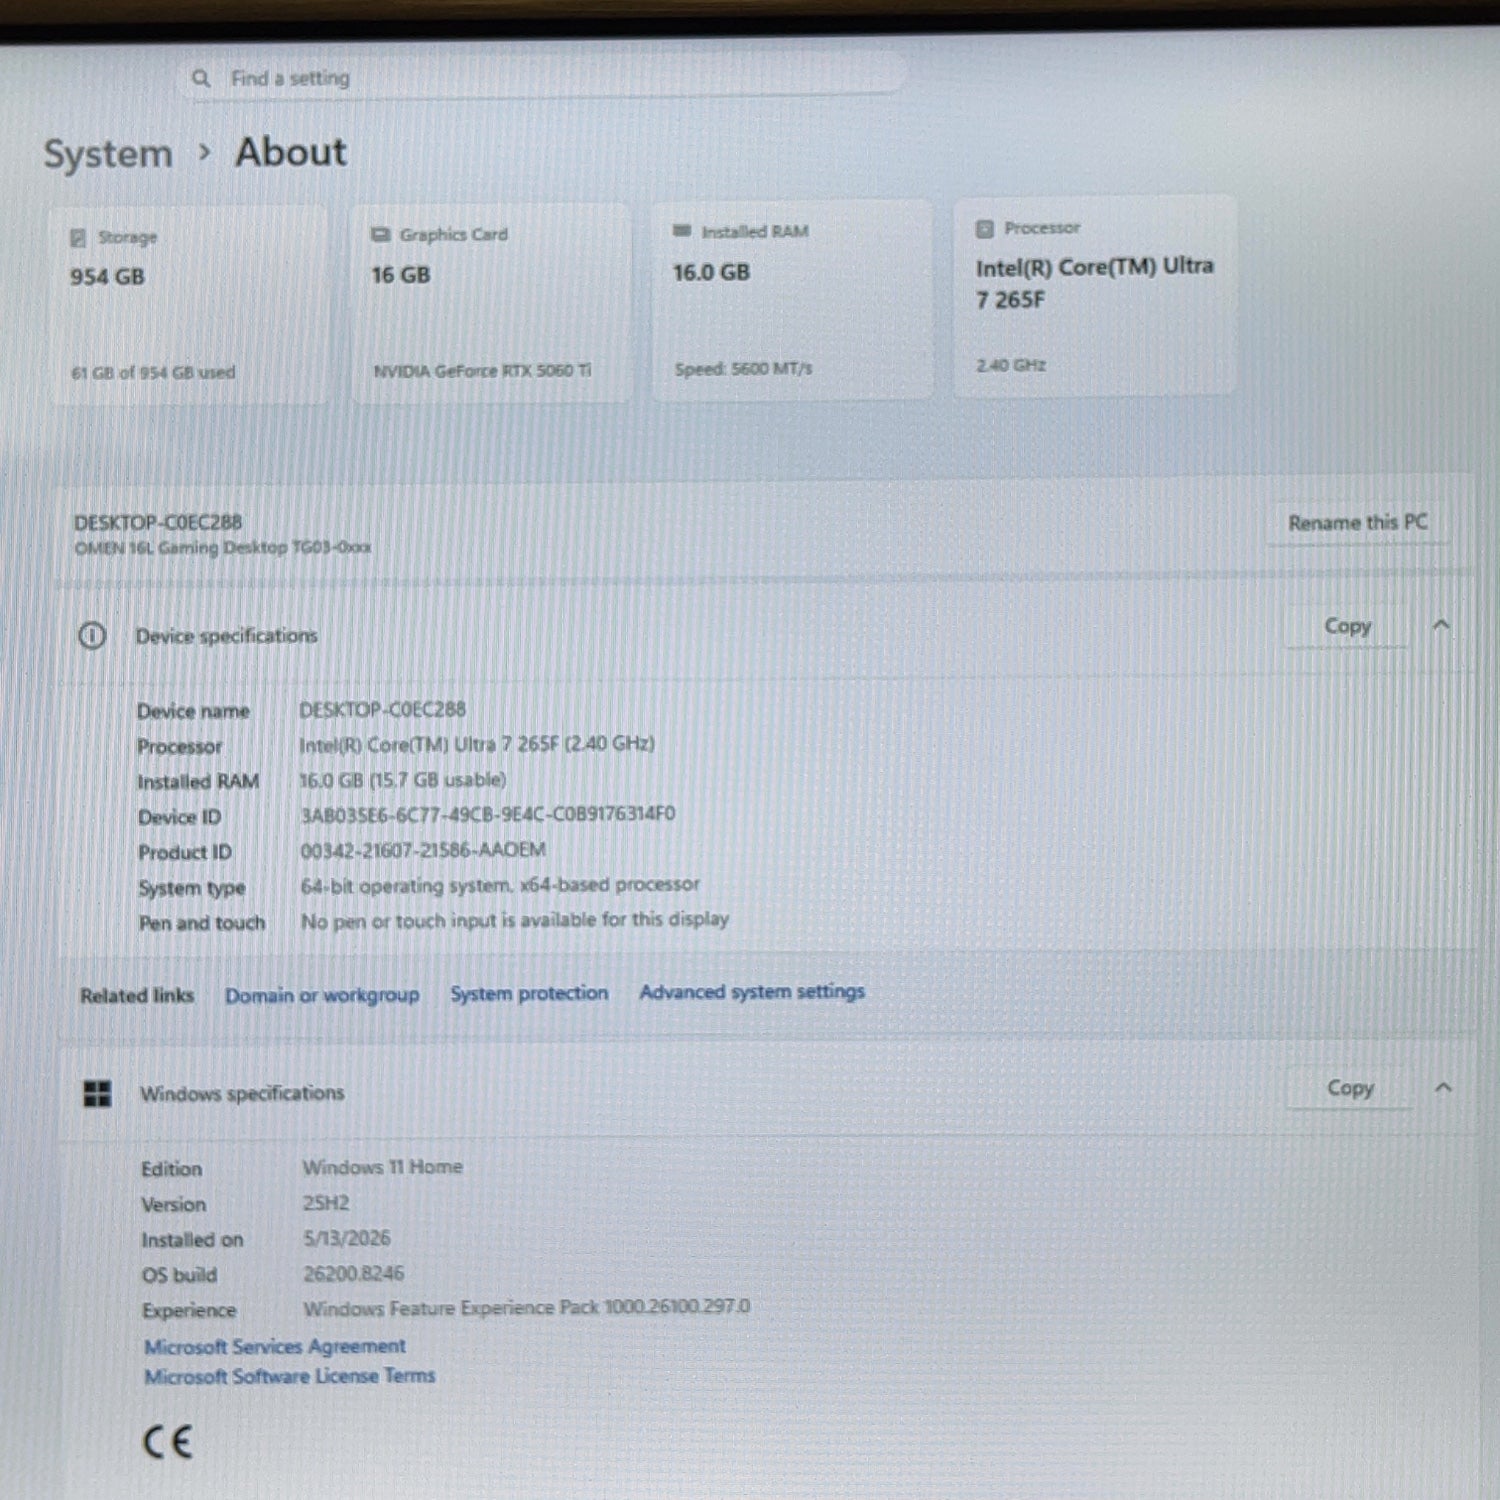Select OS build 26200.8246
Viewport: 1500px width, 1500px height.
pyautogui.click(x=354, y=1273)
